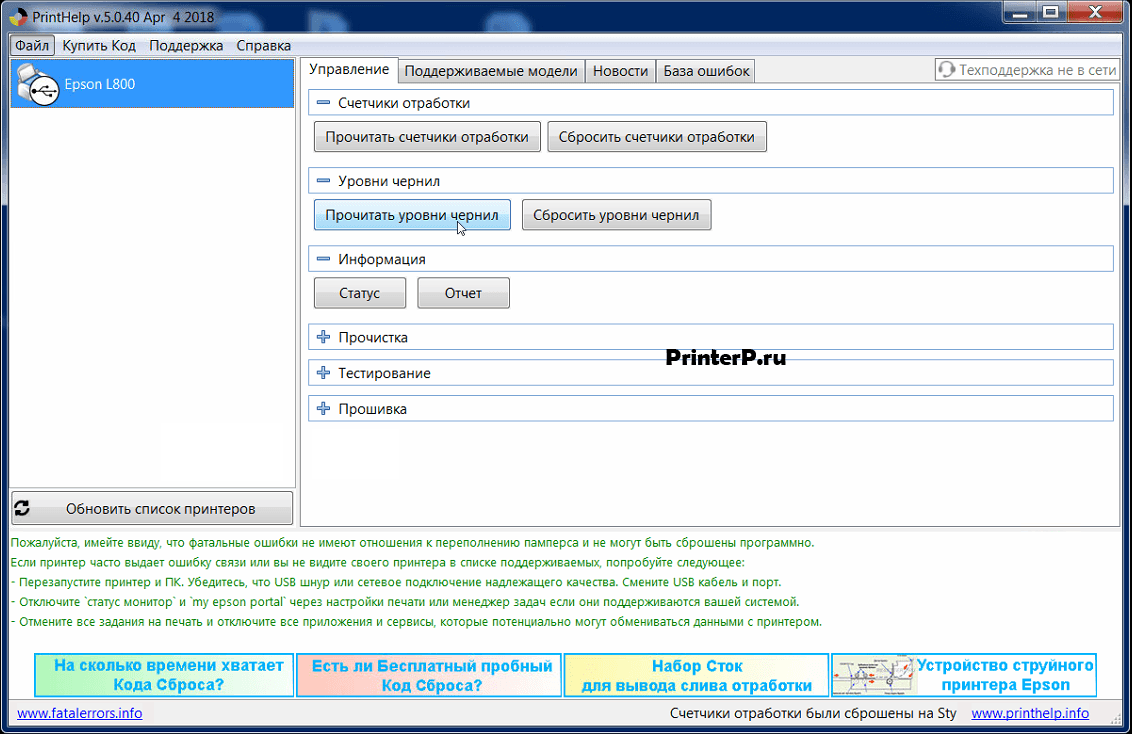Click the line starting Отмените все задания

tap(416, 621)
